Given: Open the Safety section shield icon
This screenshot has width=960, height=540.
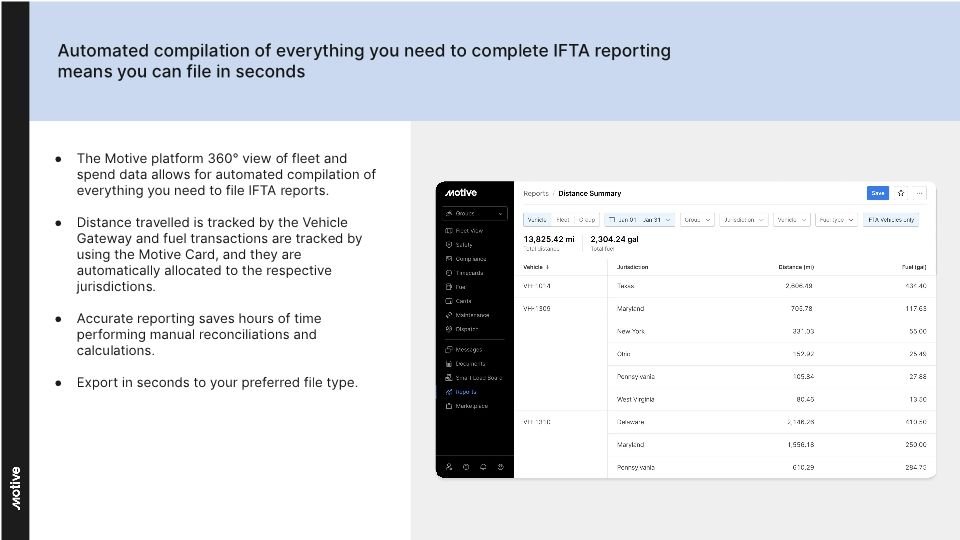Looking at the screenshot, I should click(x=449, y=245).
